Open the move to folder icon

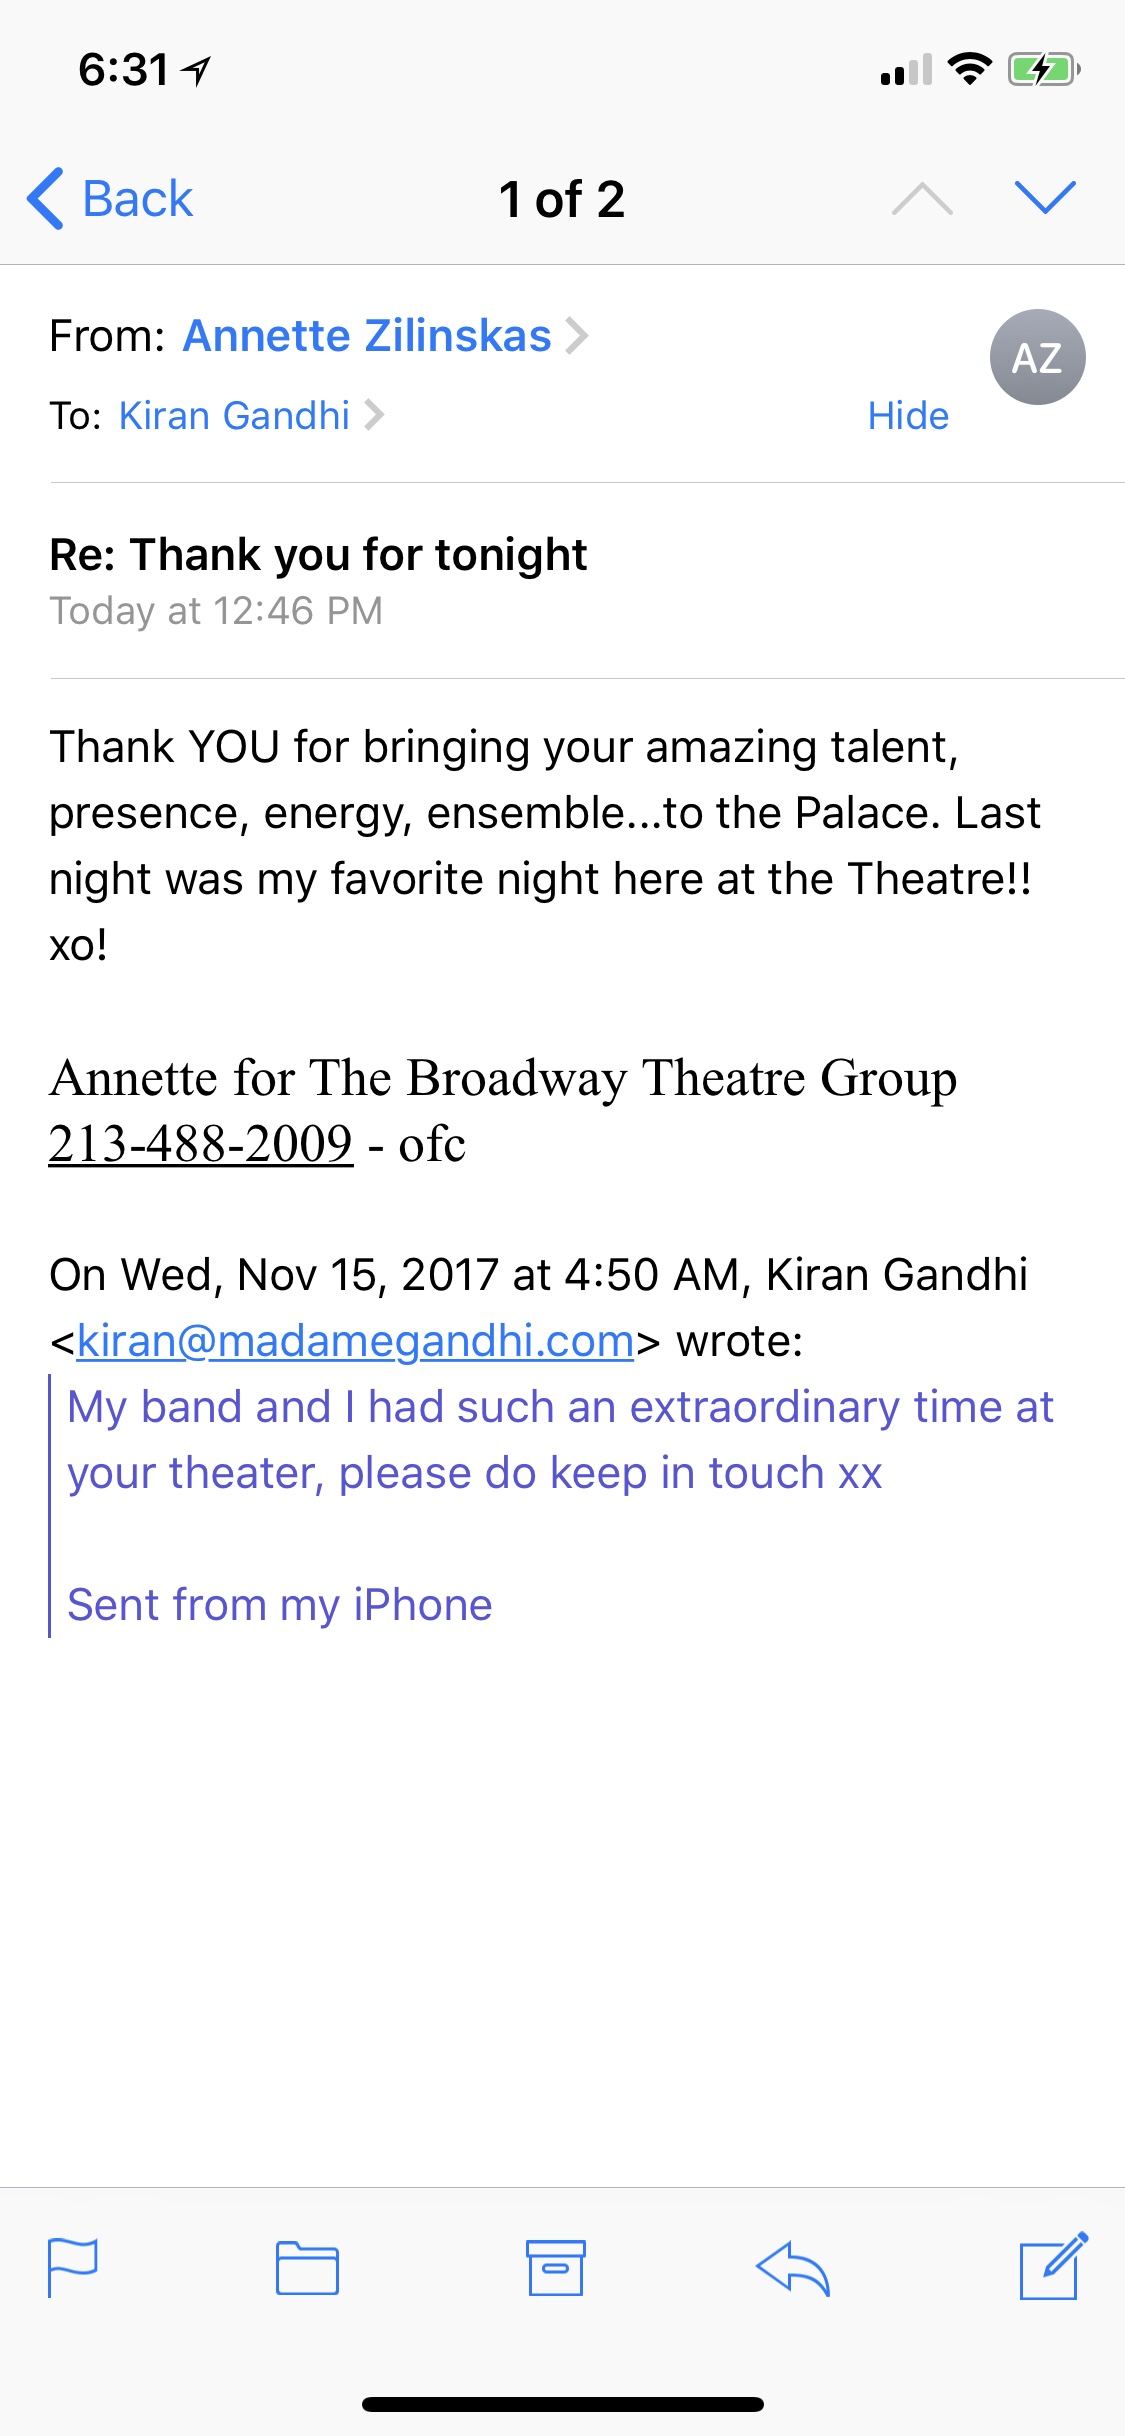point(307,2268)
